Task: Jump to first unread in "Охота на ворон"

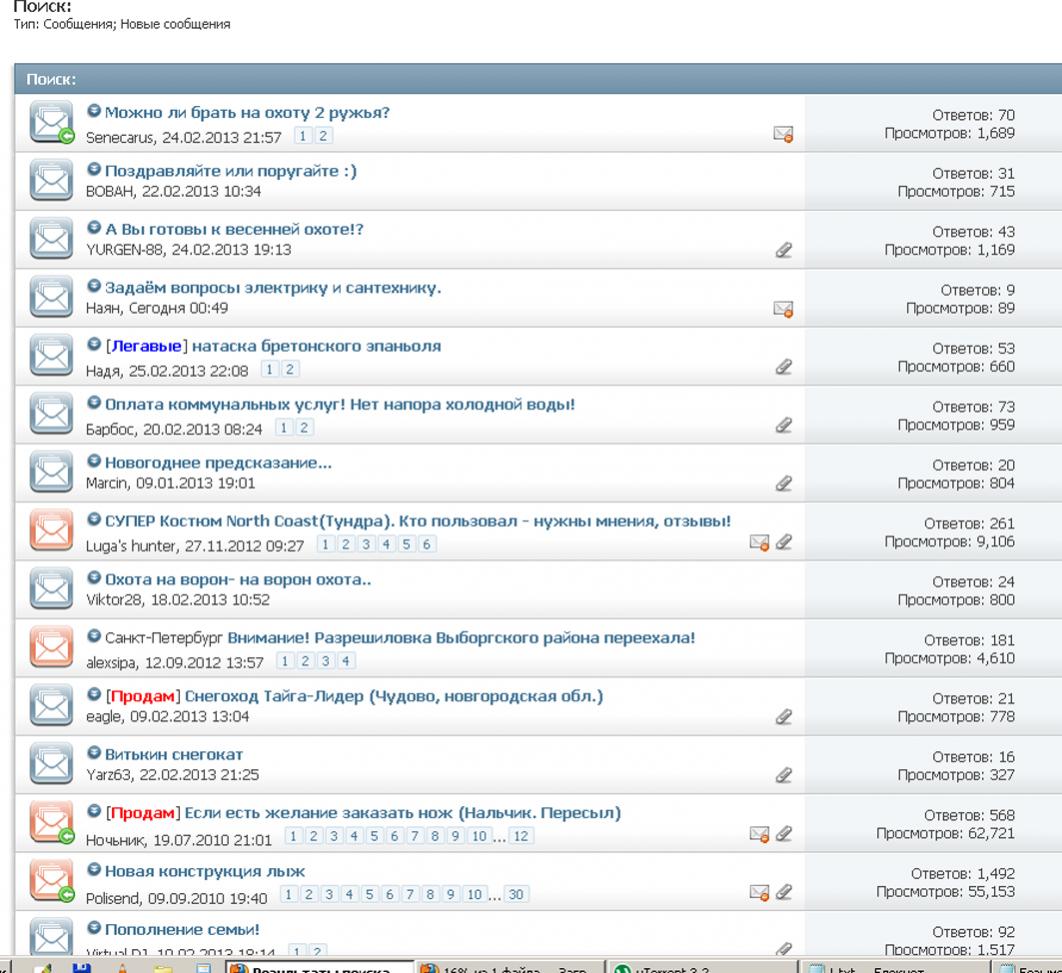Action: pyautogui.click(x=94, y=579)
